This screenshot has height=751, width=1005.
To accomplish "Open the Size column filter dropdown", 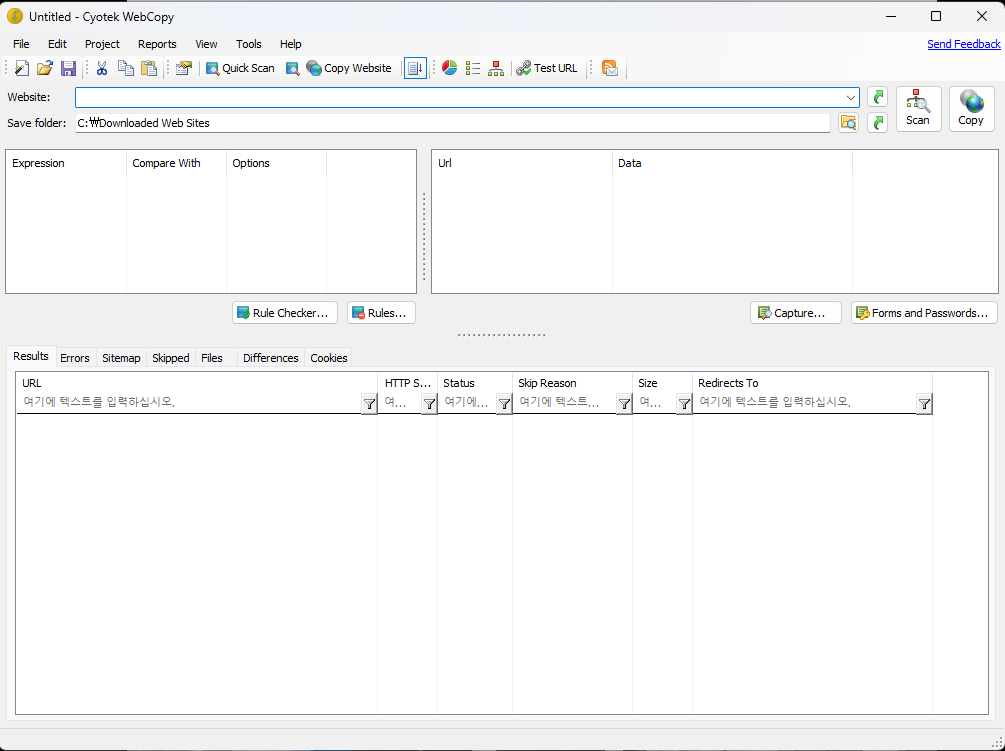I will [685, 403].
